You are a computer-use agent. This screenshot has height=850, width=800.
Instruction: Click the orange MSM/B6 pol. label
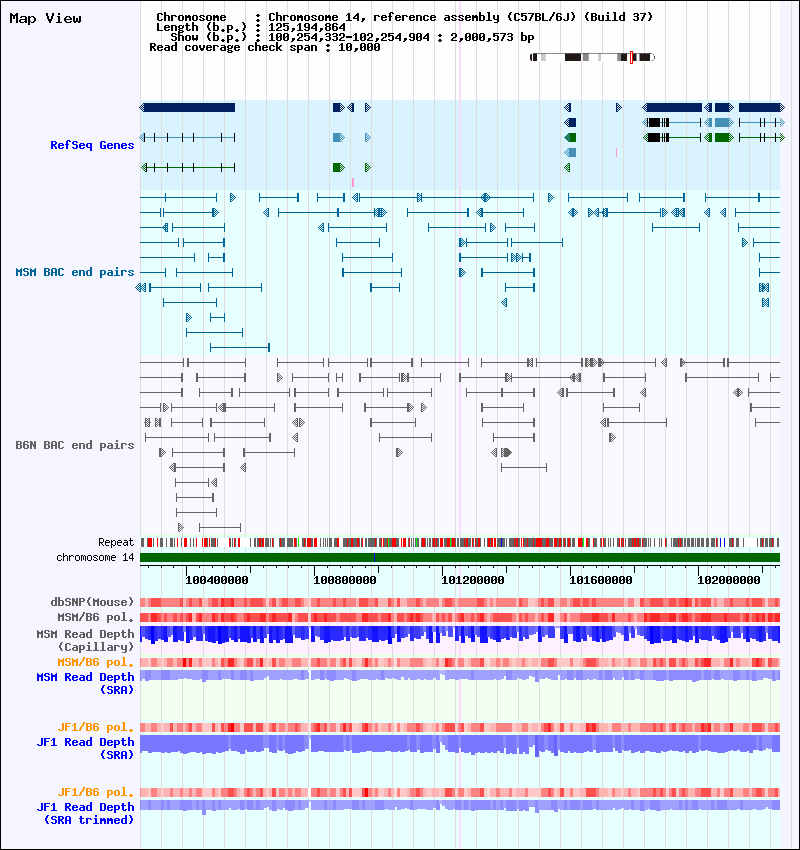point(96,662)
